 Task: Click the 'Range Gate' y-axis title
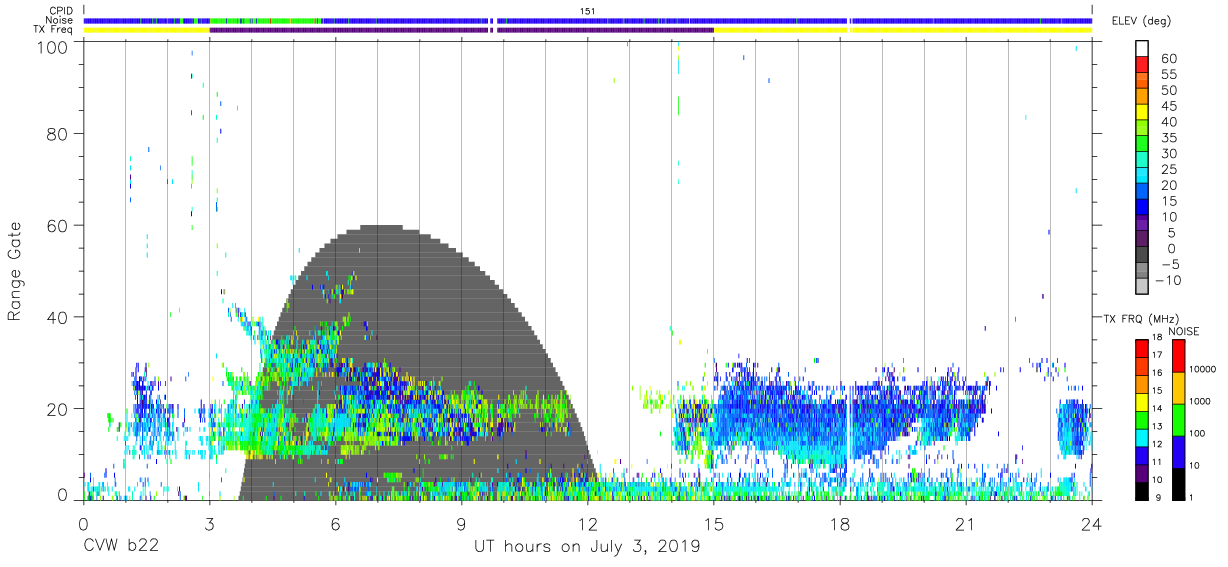click(15, 272)
